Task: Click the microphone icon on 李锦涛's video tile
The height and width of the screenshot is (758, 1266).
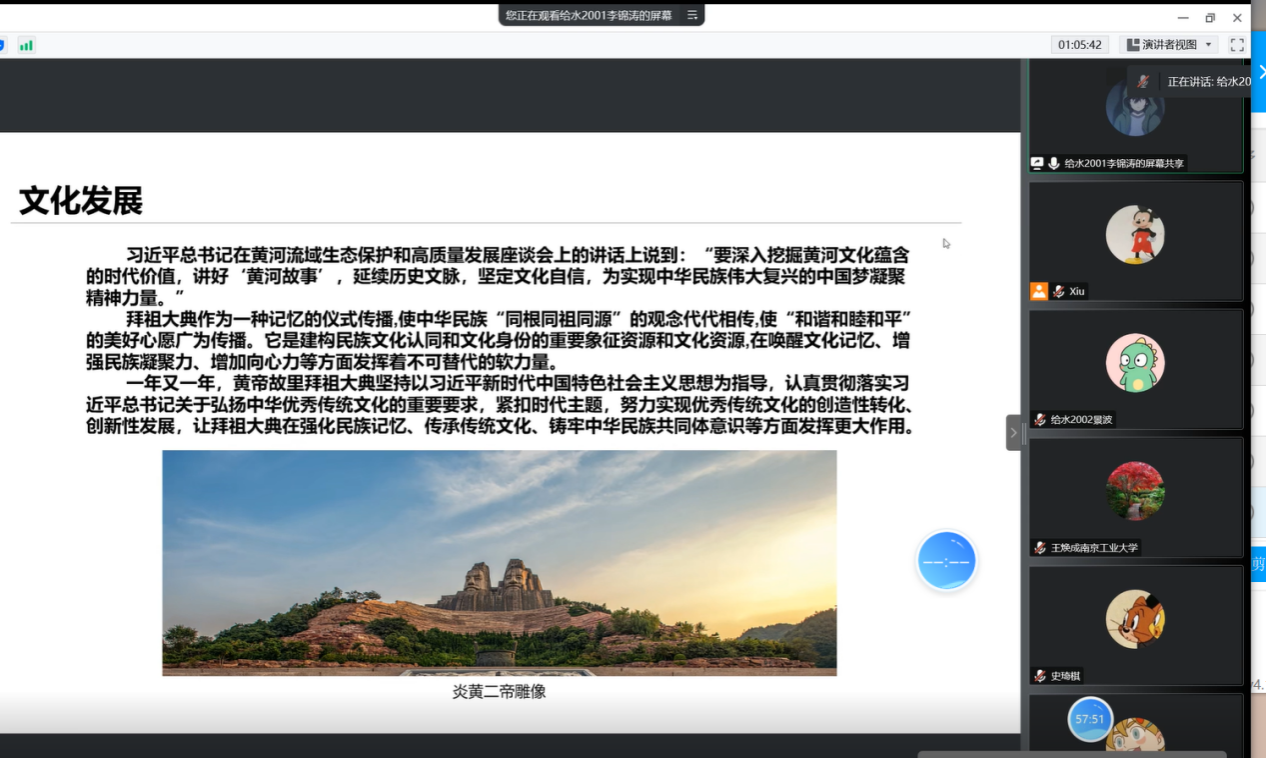Action: [x=1054, y=163]
